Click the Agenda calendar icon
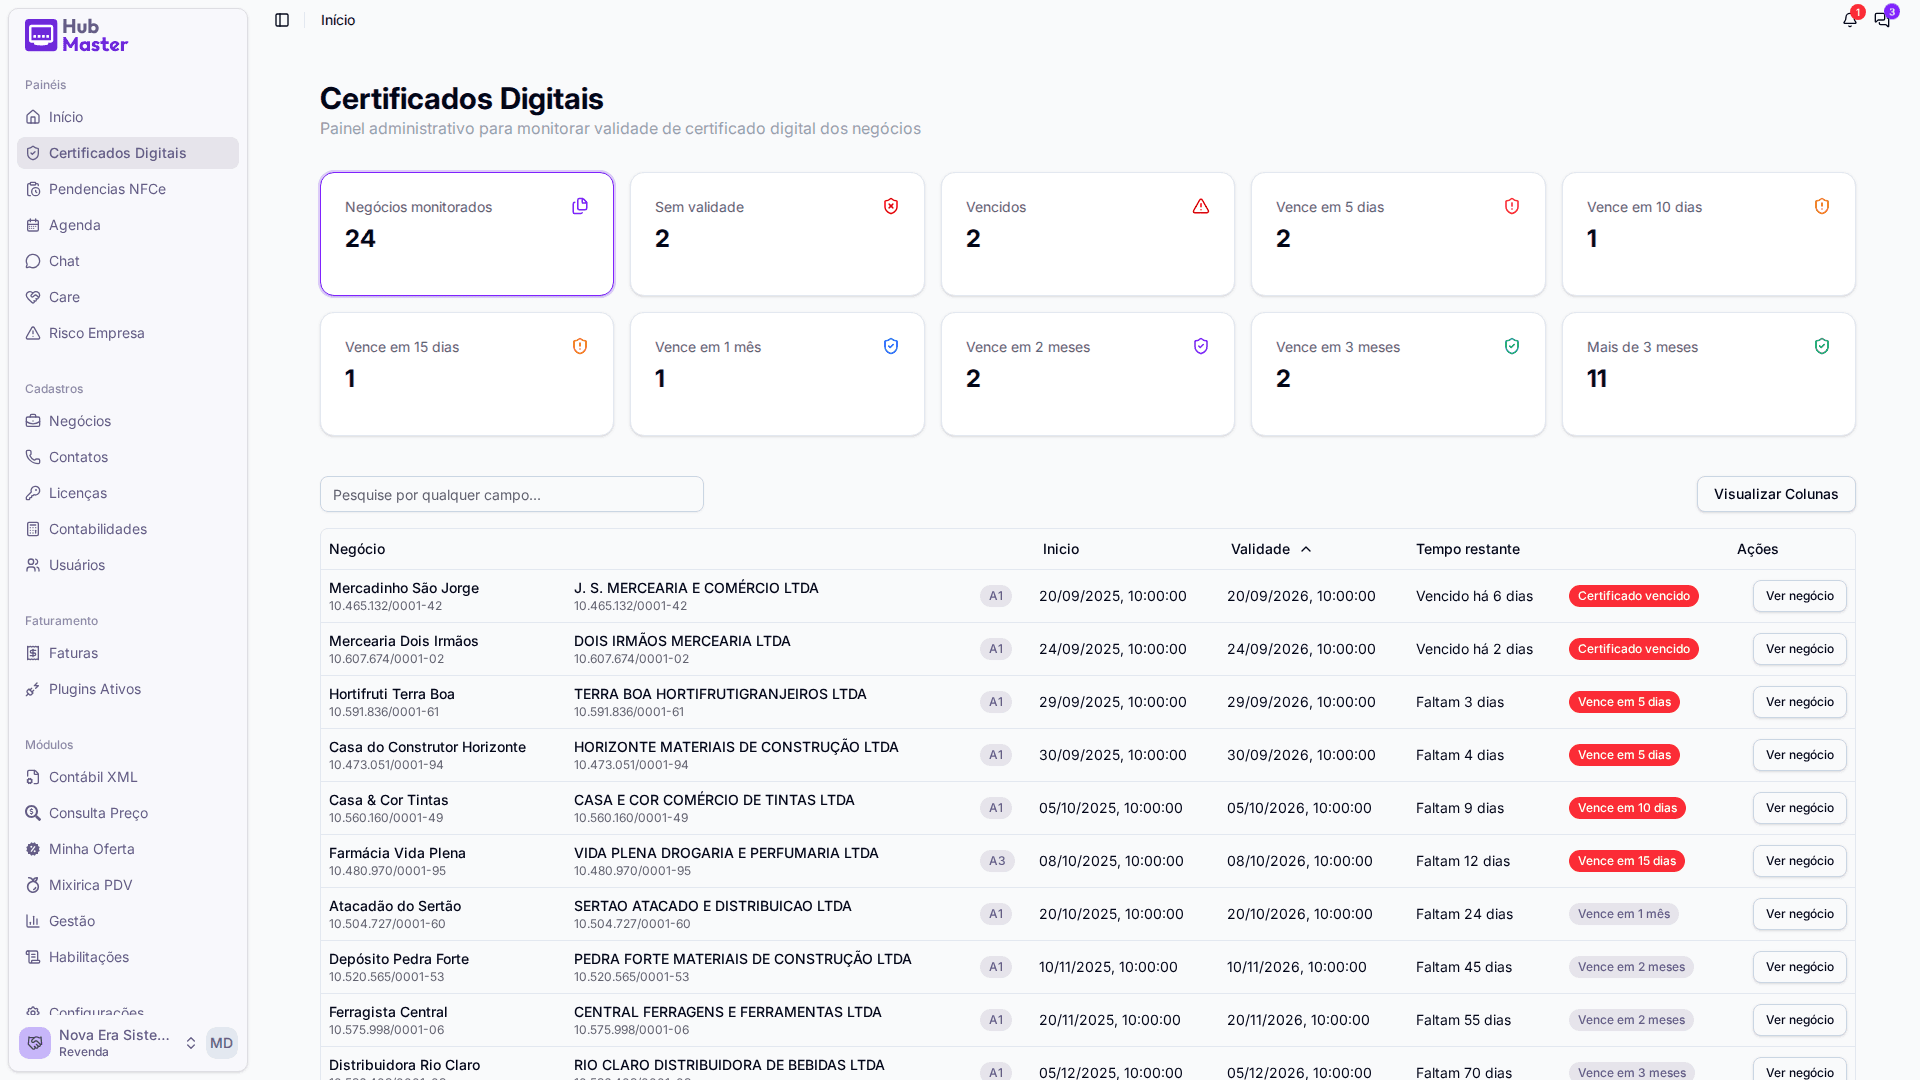This screenshot has height=1080, width=1920. point(33,225)
